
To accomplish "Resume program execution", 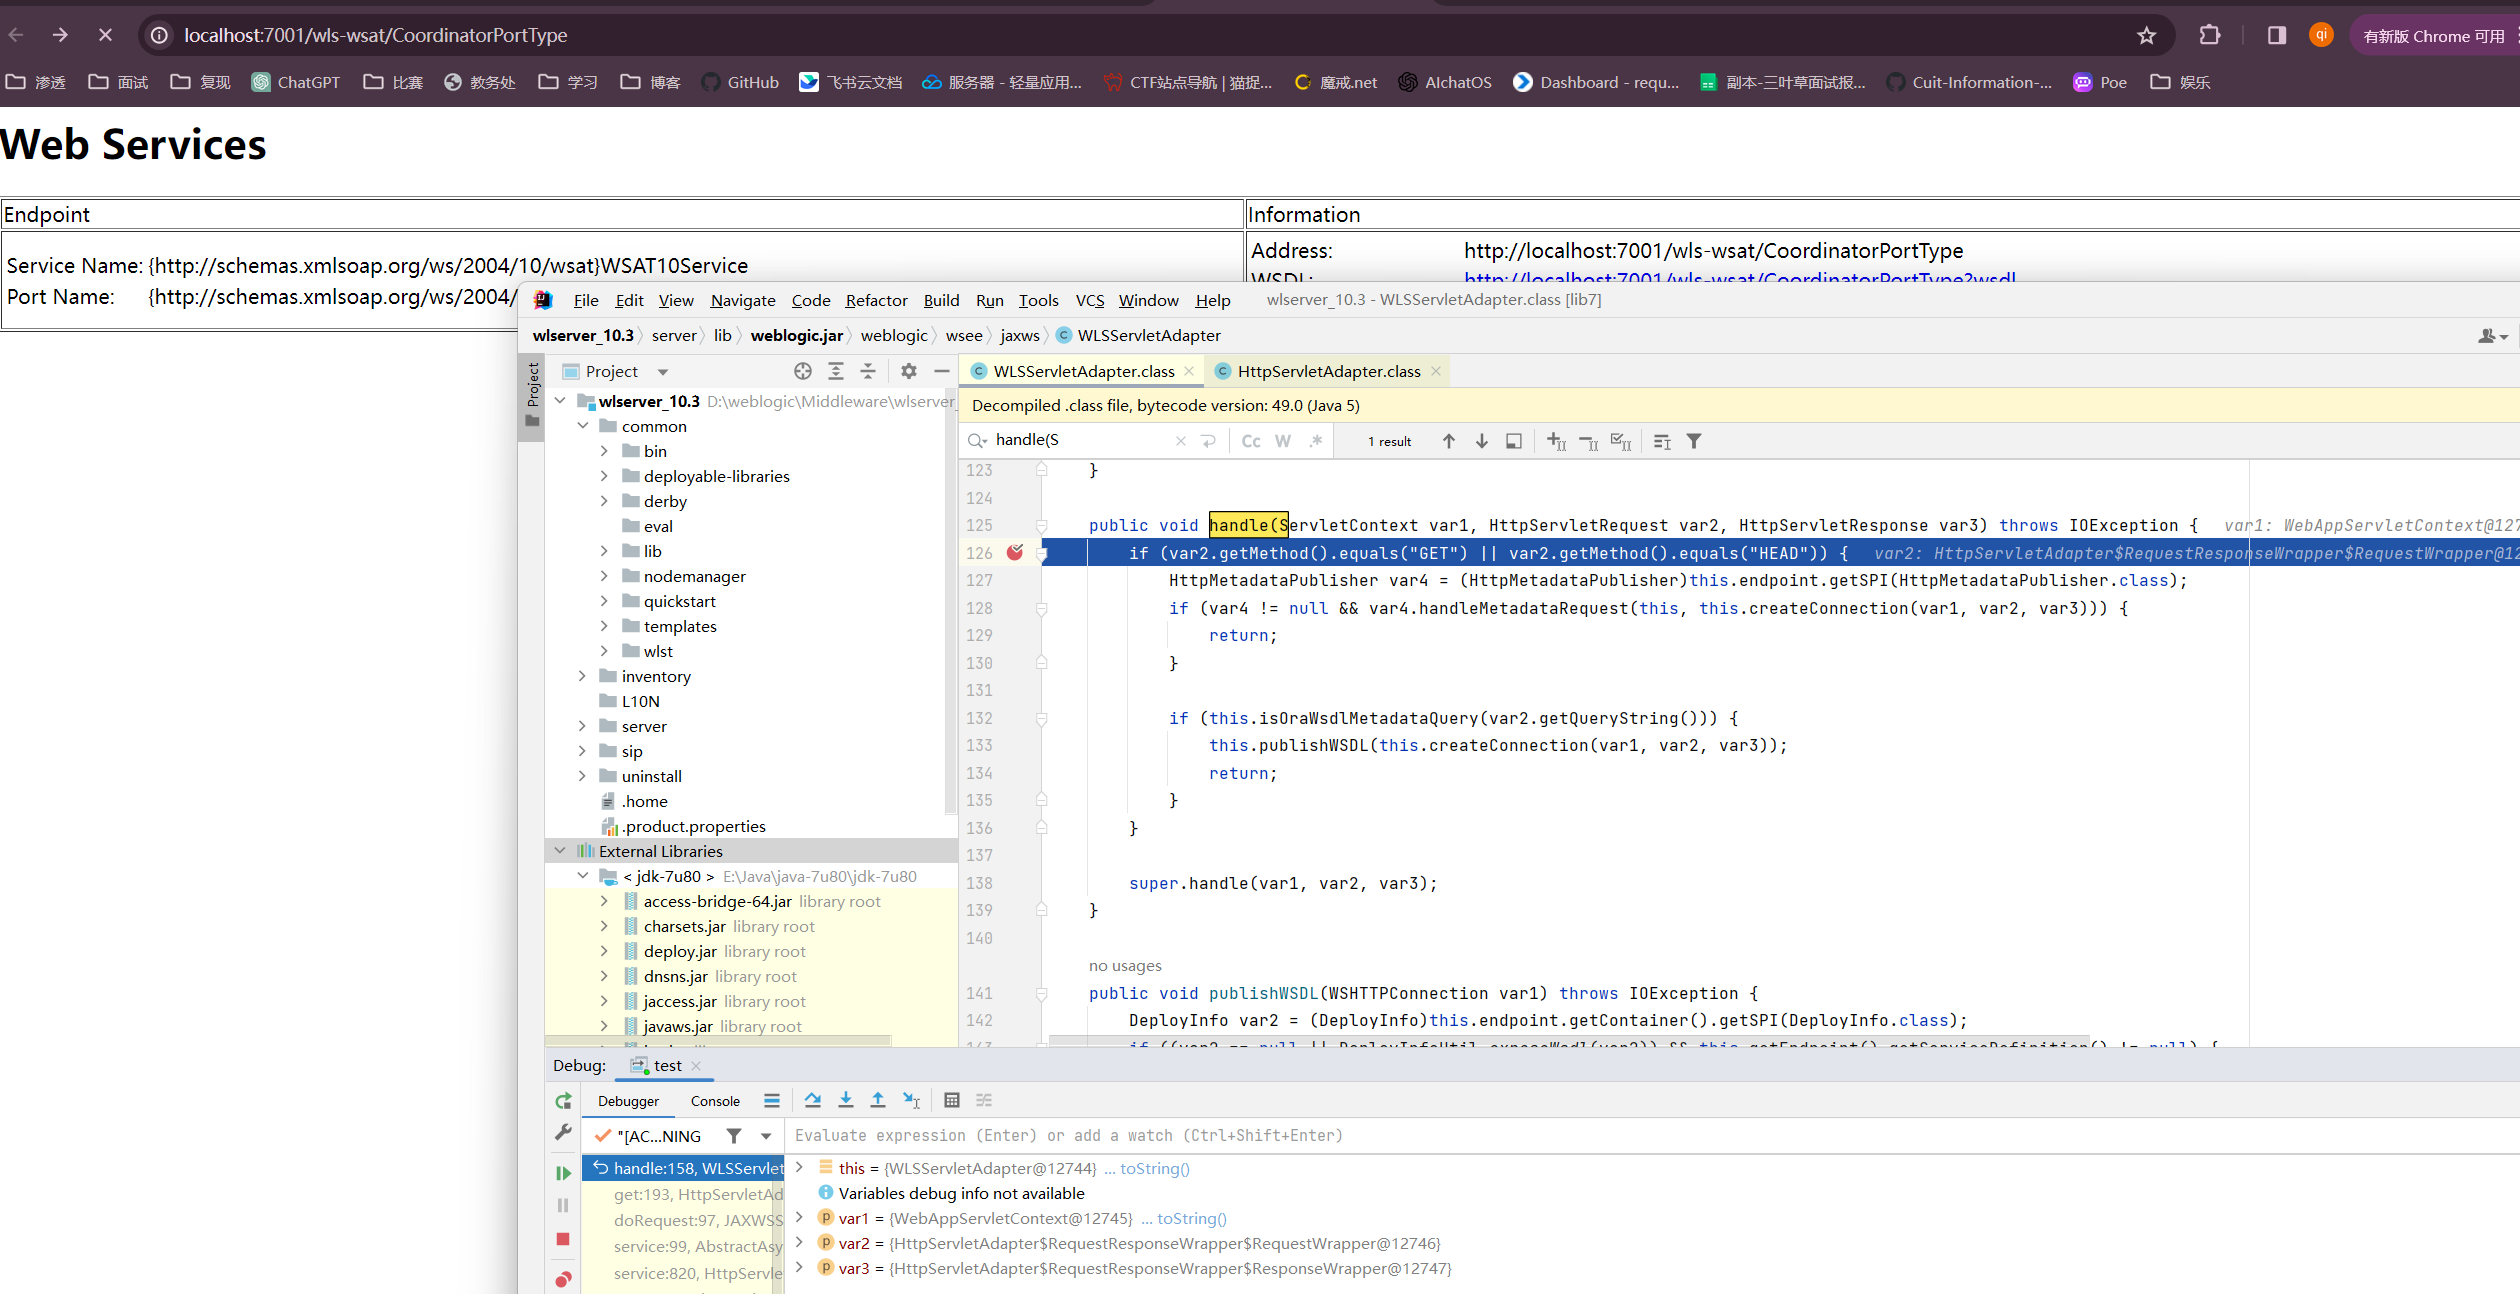I will click(x=563, y=1173).
